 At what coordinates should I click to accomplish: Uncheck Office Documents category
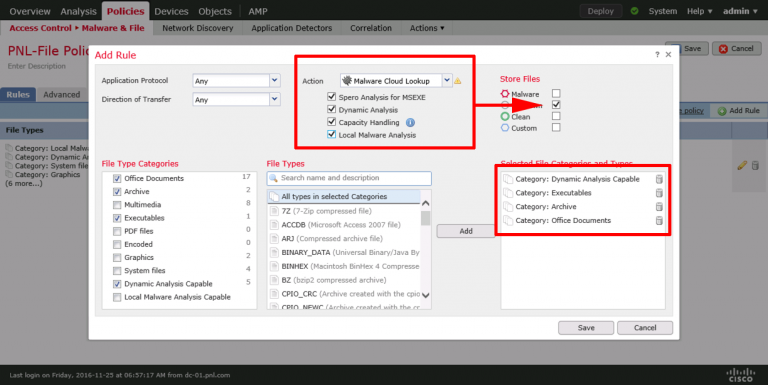(x=117, y=179)
